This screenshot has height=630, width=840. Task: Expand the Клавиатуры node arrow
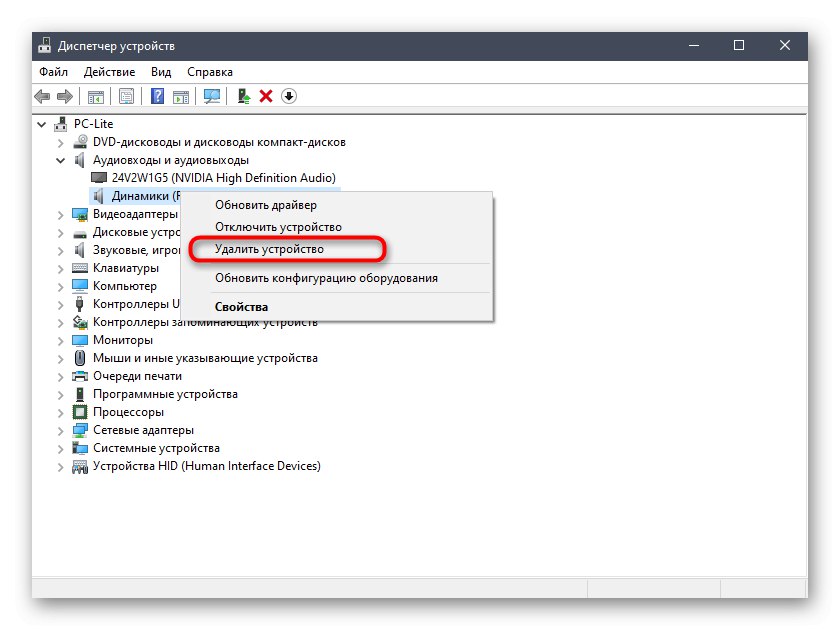[61, 268]
